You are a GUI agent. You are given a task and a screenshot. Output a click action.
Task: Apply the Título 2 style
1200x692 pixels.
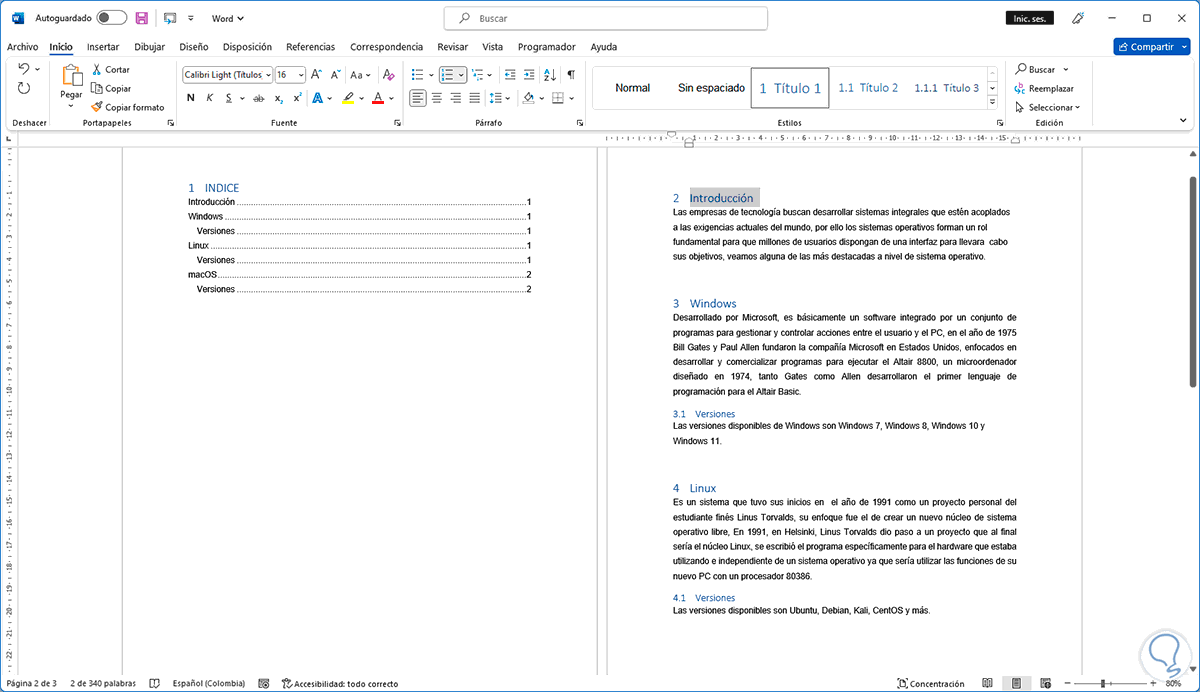tap(868, 88)
